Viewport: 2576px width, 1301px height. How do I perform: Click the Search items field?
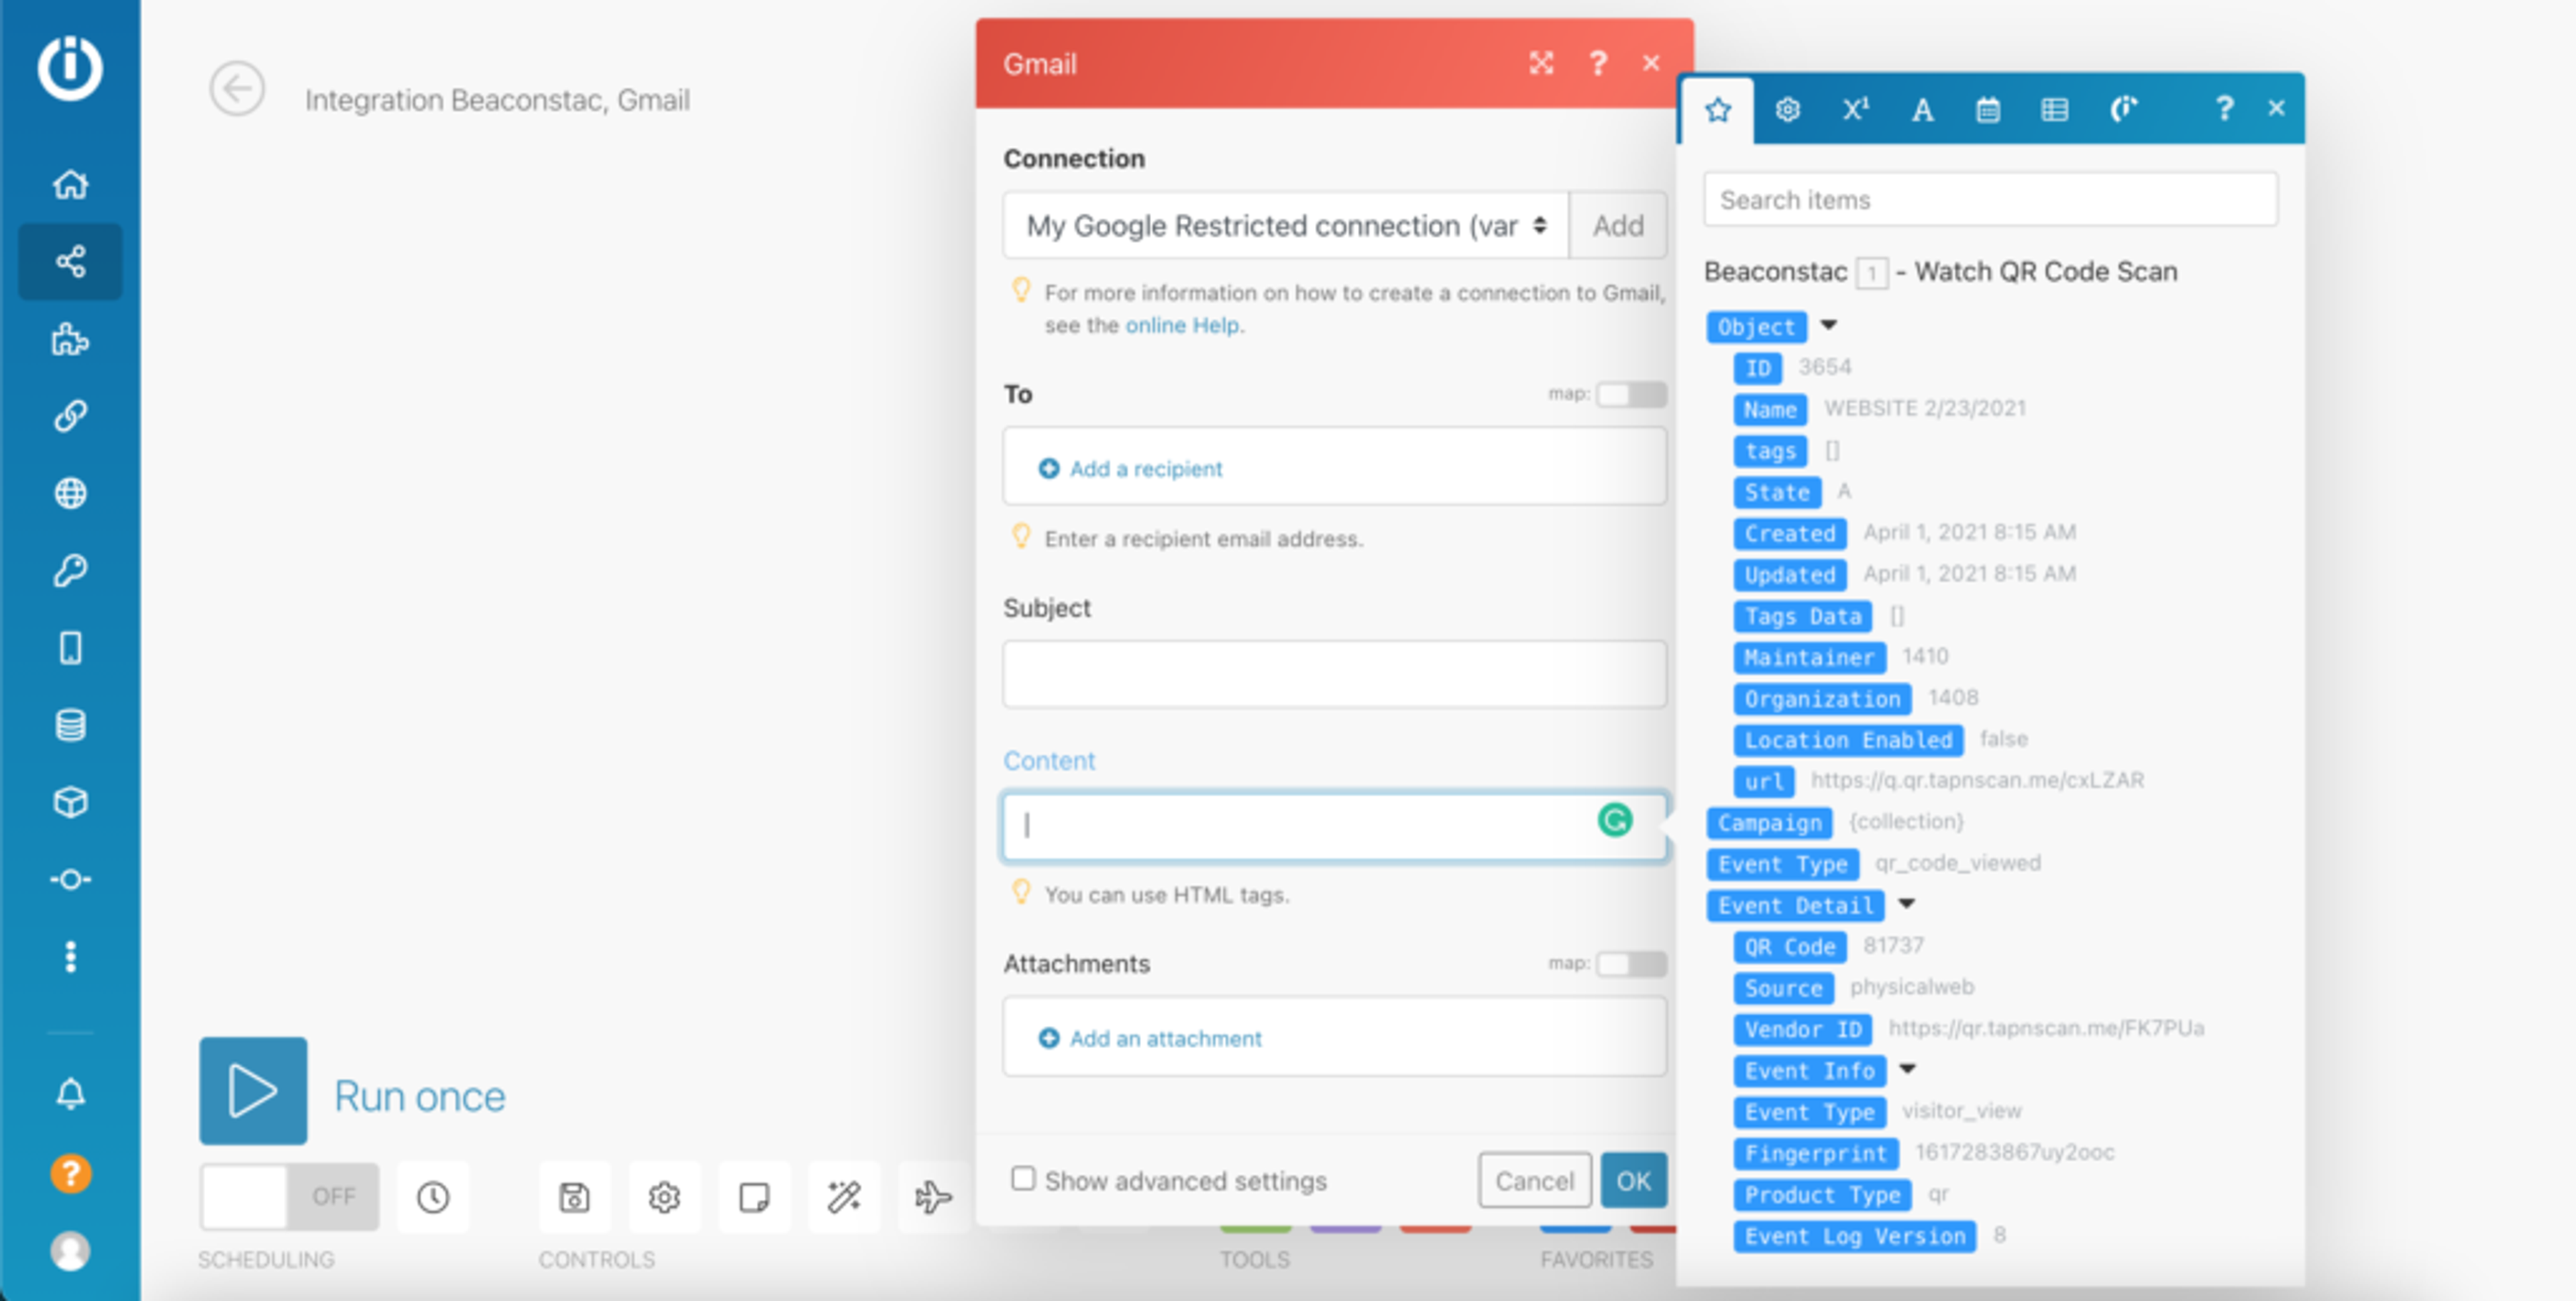click(x=1990, y=200)
